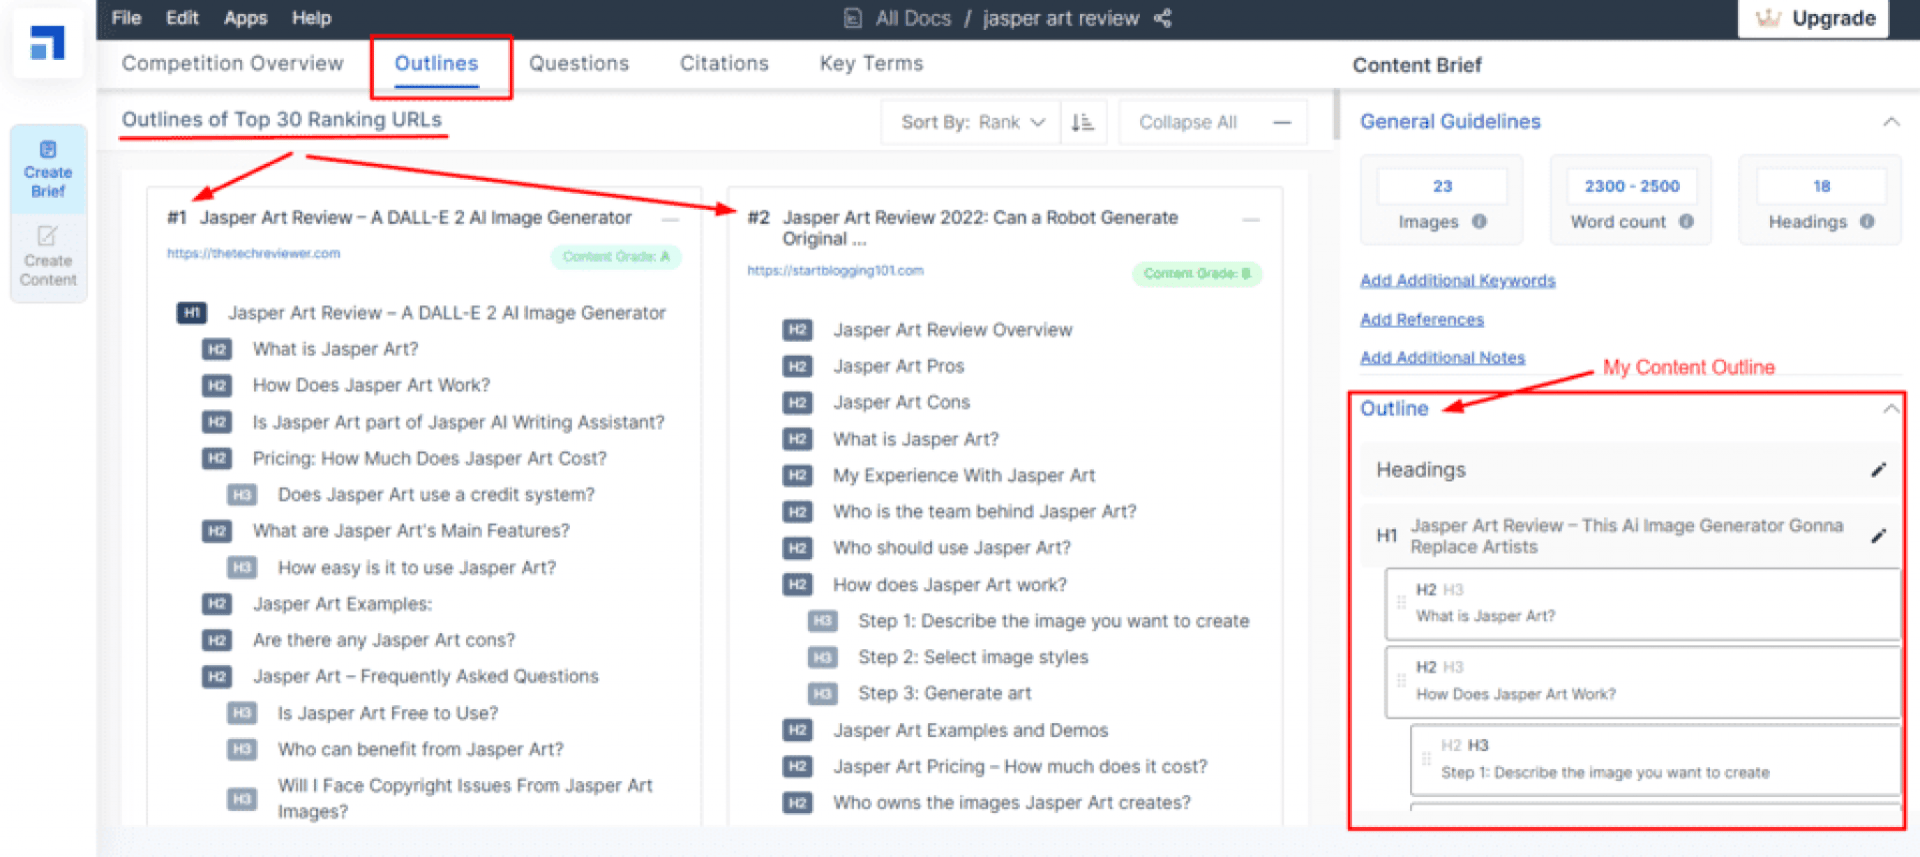Edit the H1 title with pencil icon
This screenshot has height=857, width=1920.
tap(1878, 536)
